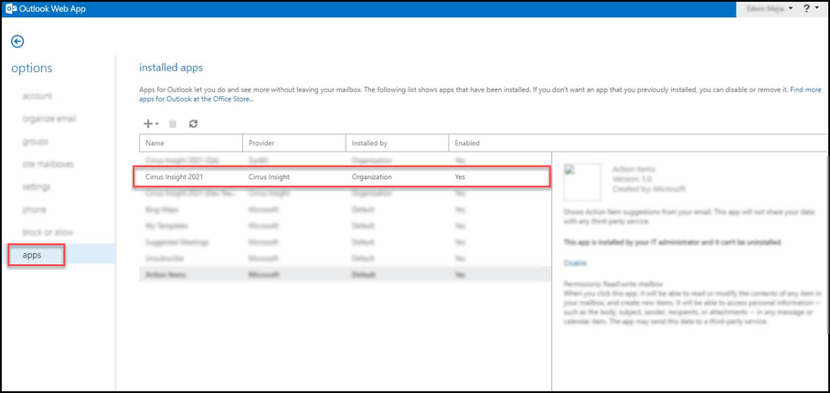Viewport: 830px width, 393px height.
Task: Click the back arrow icon
Action: (18, 41)
